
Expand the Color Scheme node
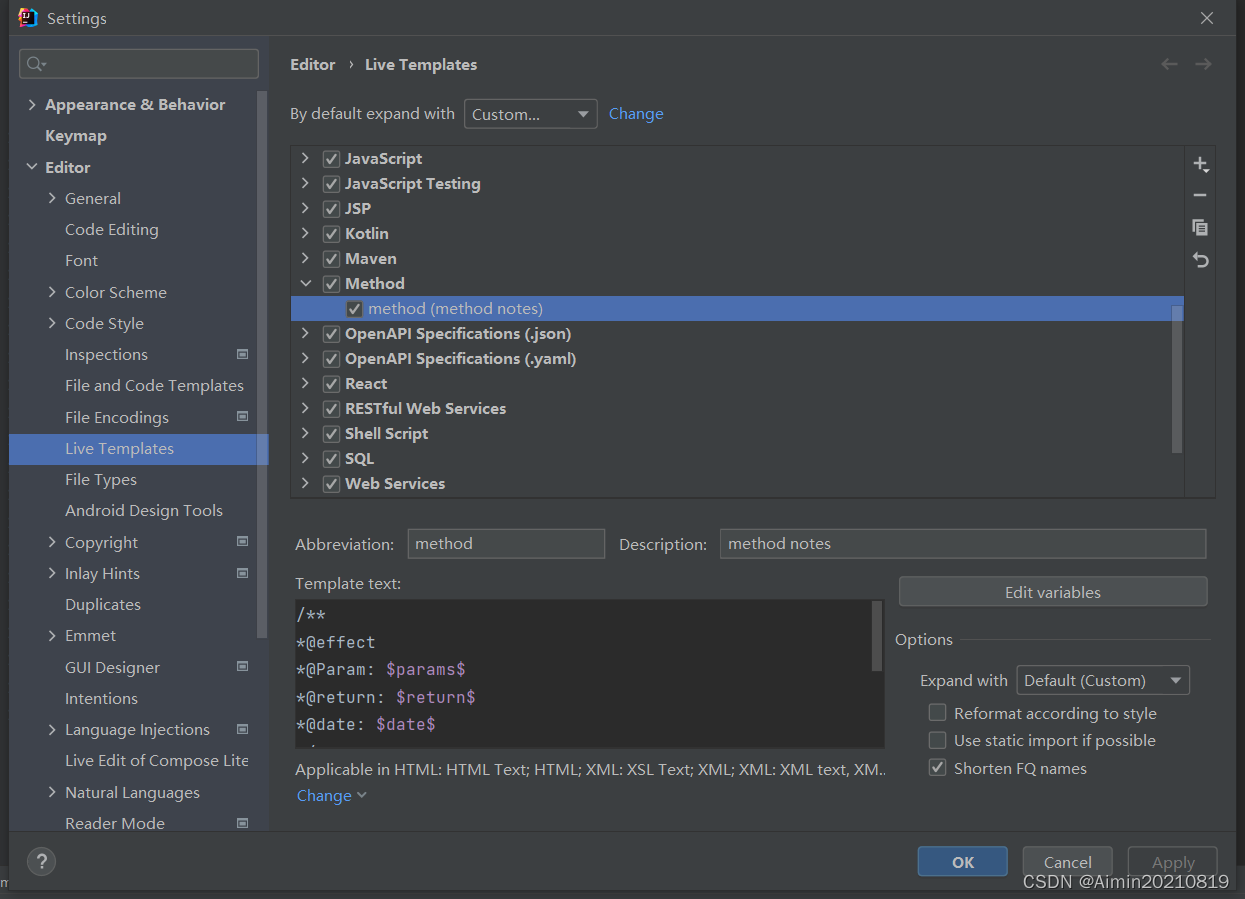coord(52,292)
